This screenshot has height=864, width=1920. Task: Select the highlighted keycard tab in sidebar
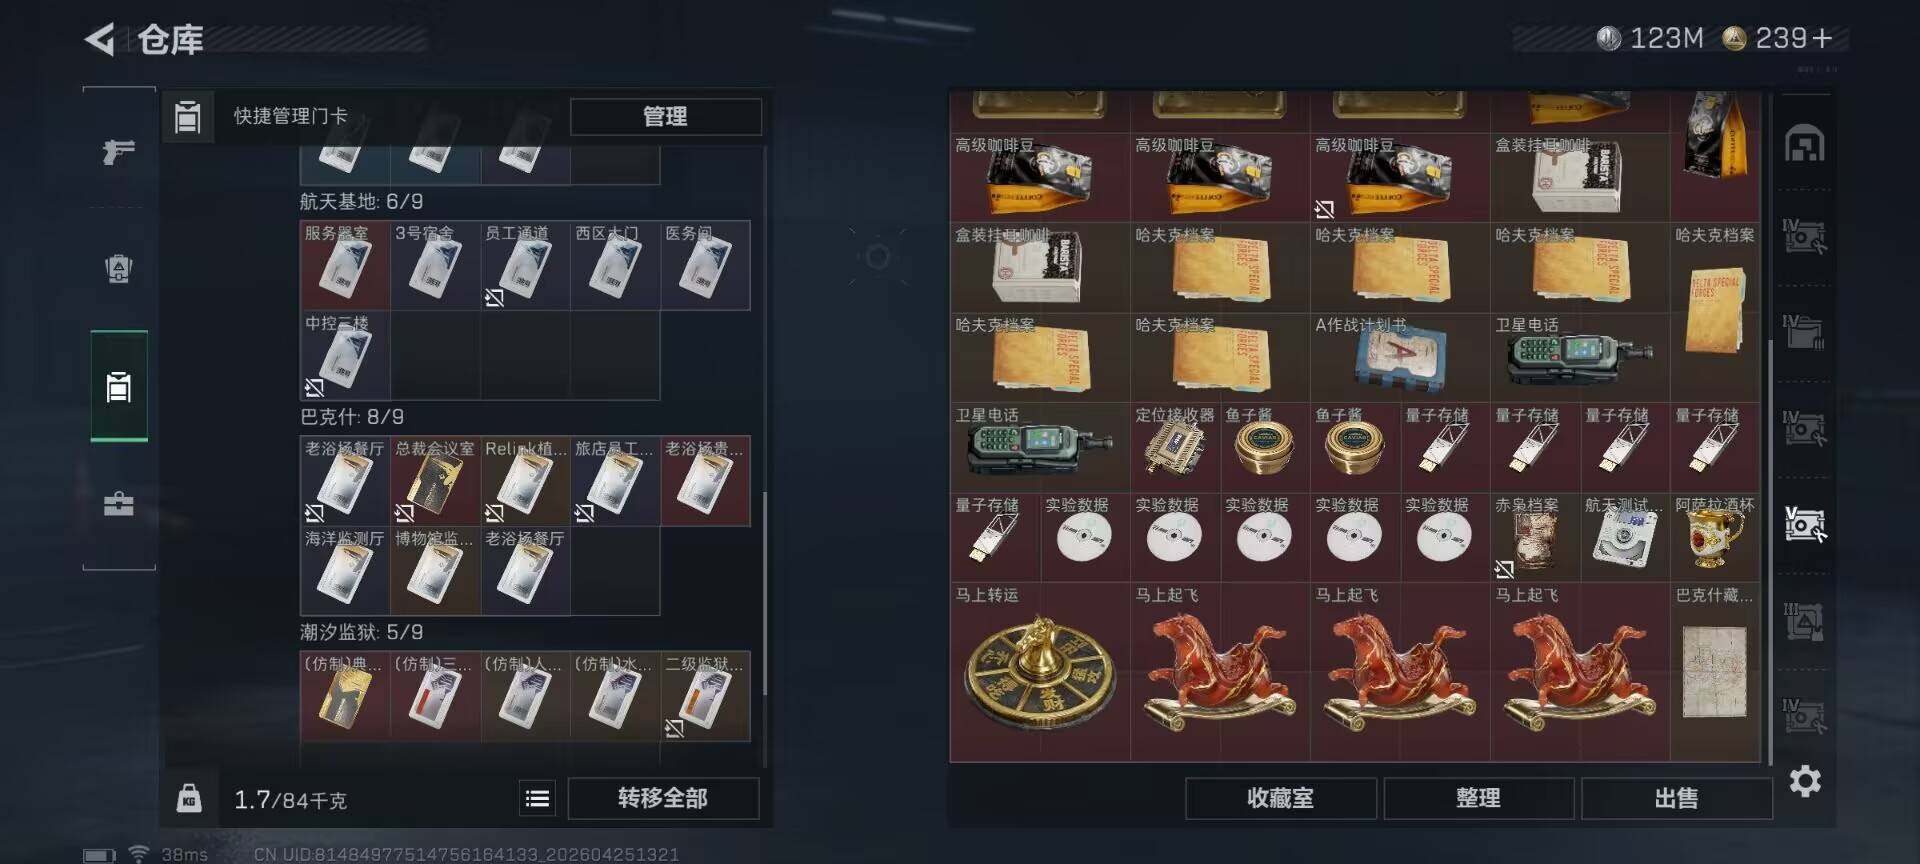click(x=119, y=386)
